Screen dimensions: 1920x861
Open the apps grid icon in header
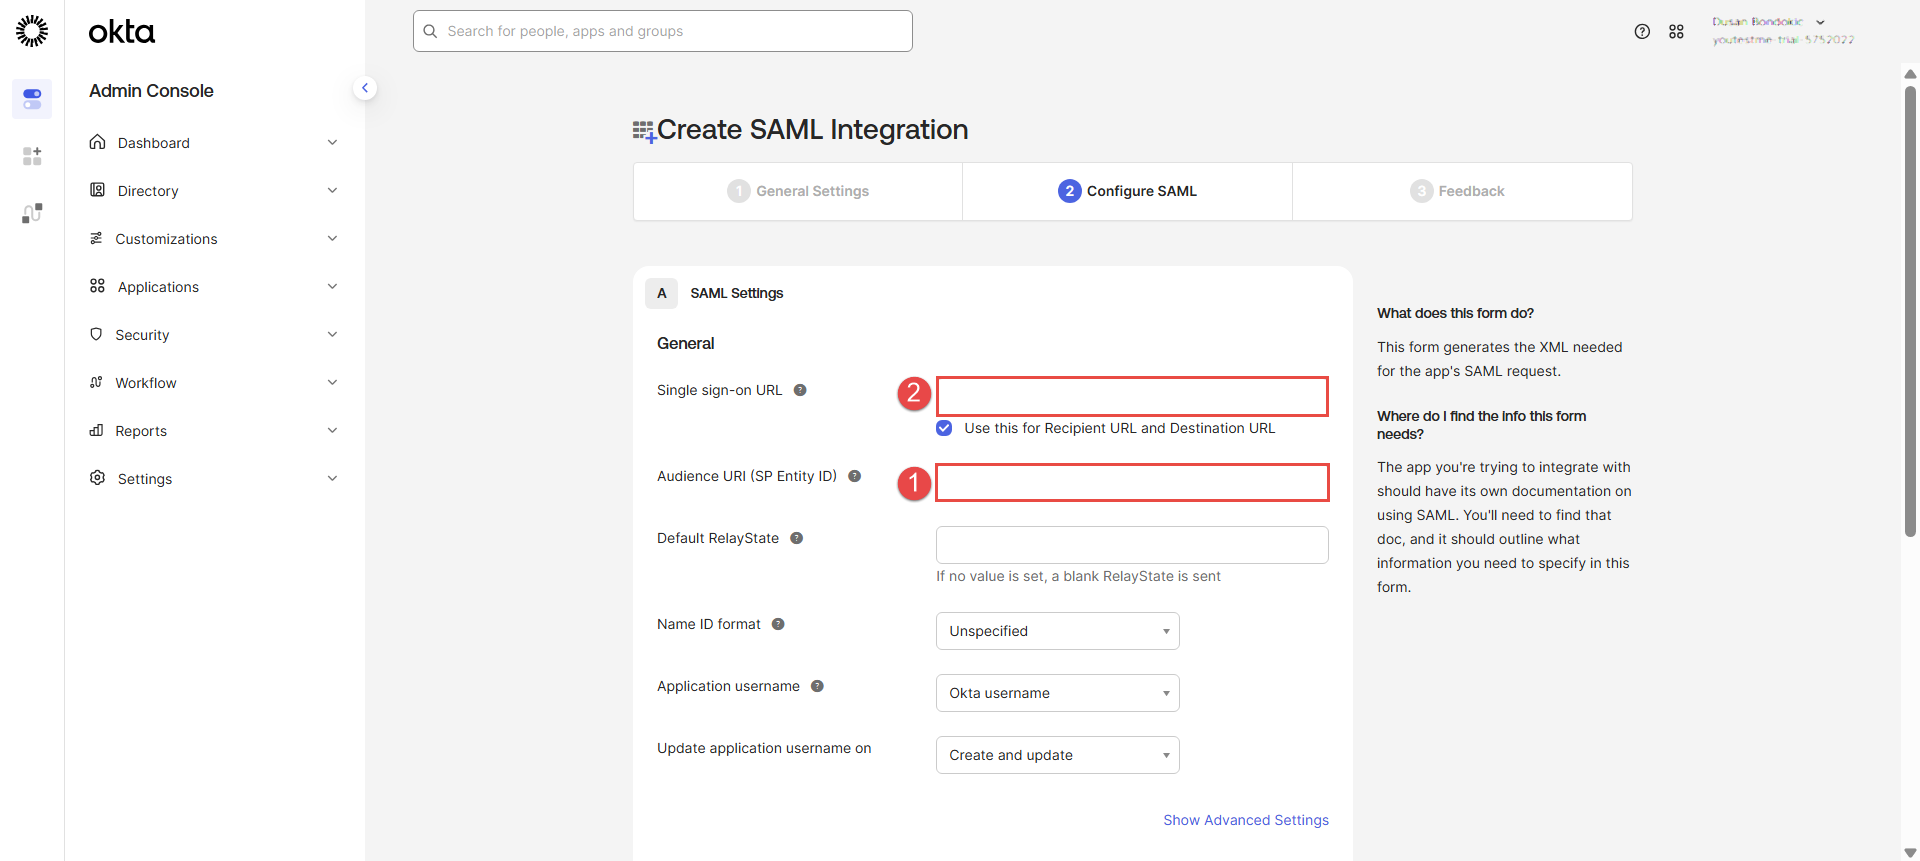point(1676,31)
